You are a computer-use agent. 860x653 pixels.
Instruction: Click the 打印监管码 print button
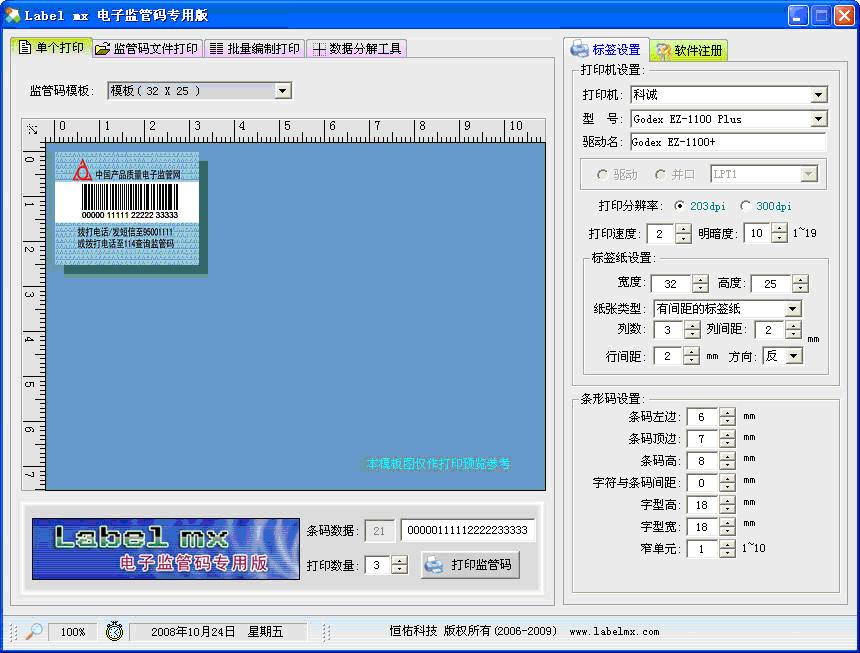[x=471, y=565]
